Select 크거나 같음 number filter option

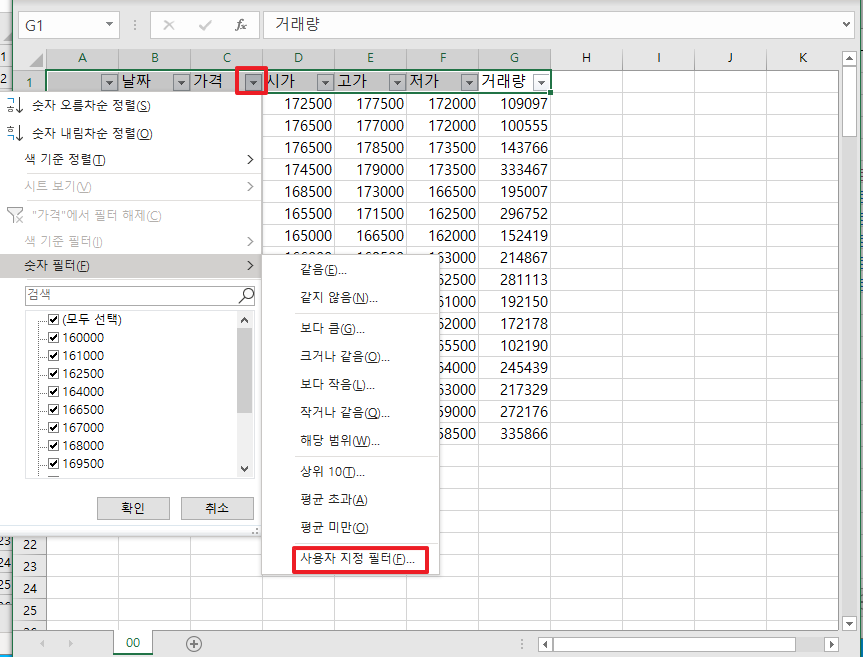(x=351, y=357)
